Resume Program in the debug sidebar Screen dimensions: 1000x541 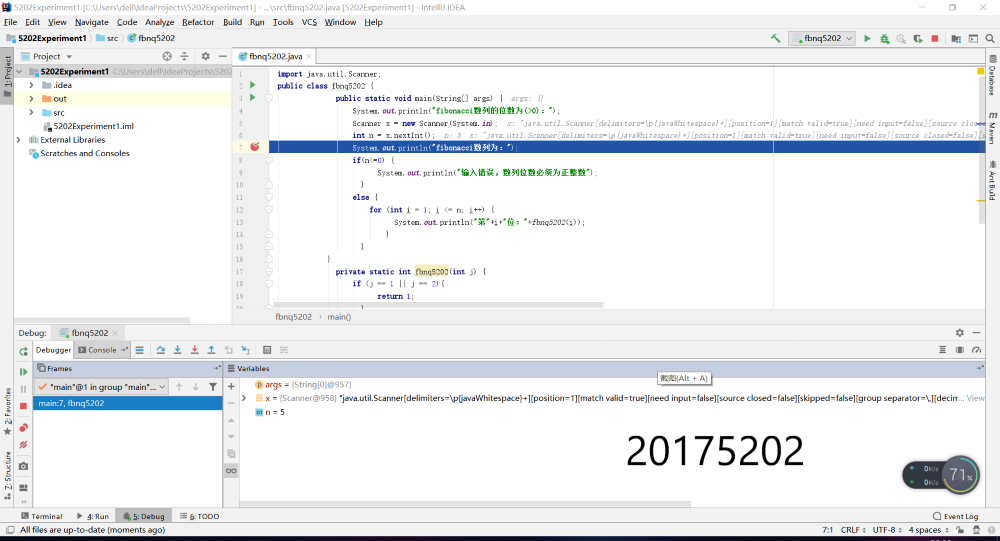pos(24,371)
